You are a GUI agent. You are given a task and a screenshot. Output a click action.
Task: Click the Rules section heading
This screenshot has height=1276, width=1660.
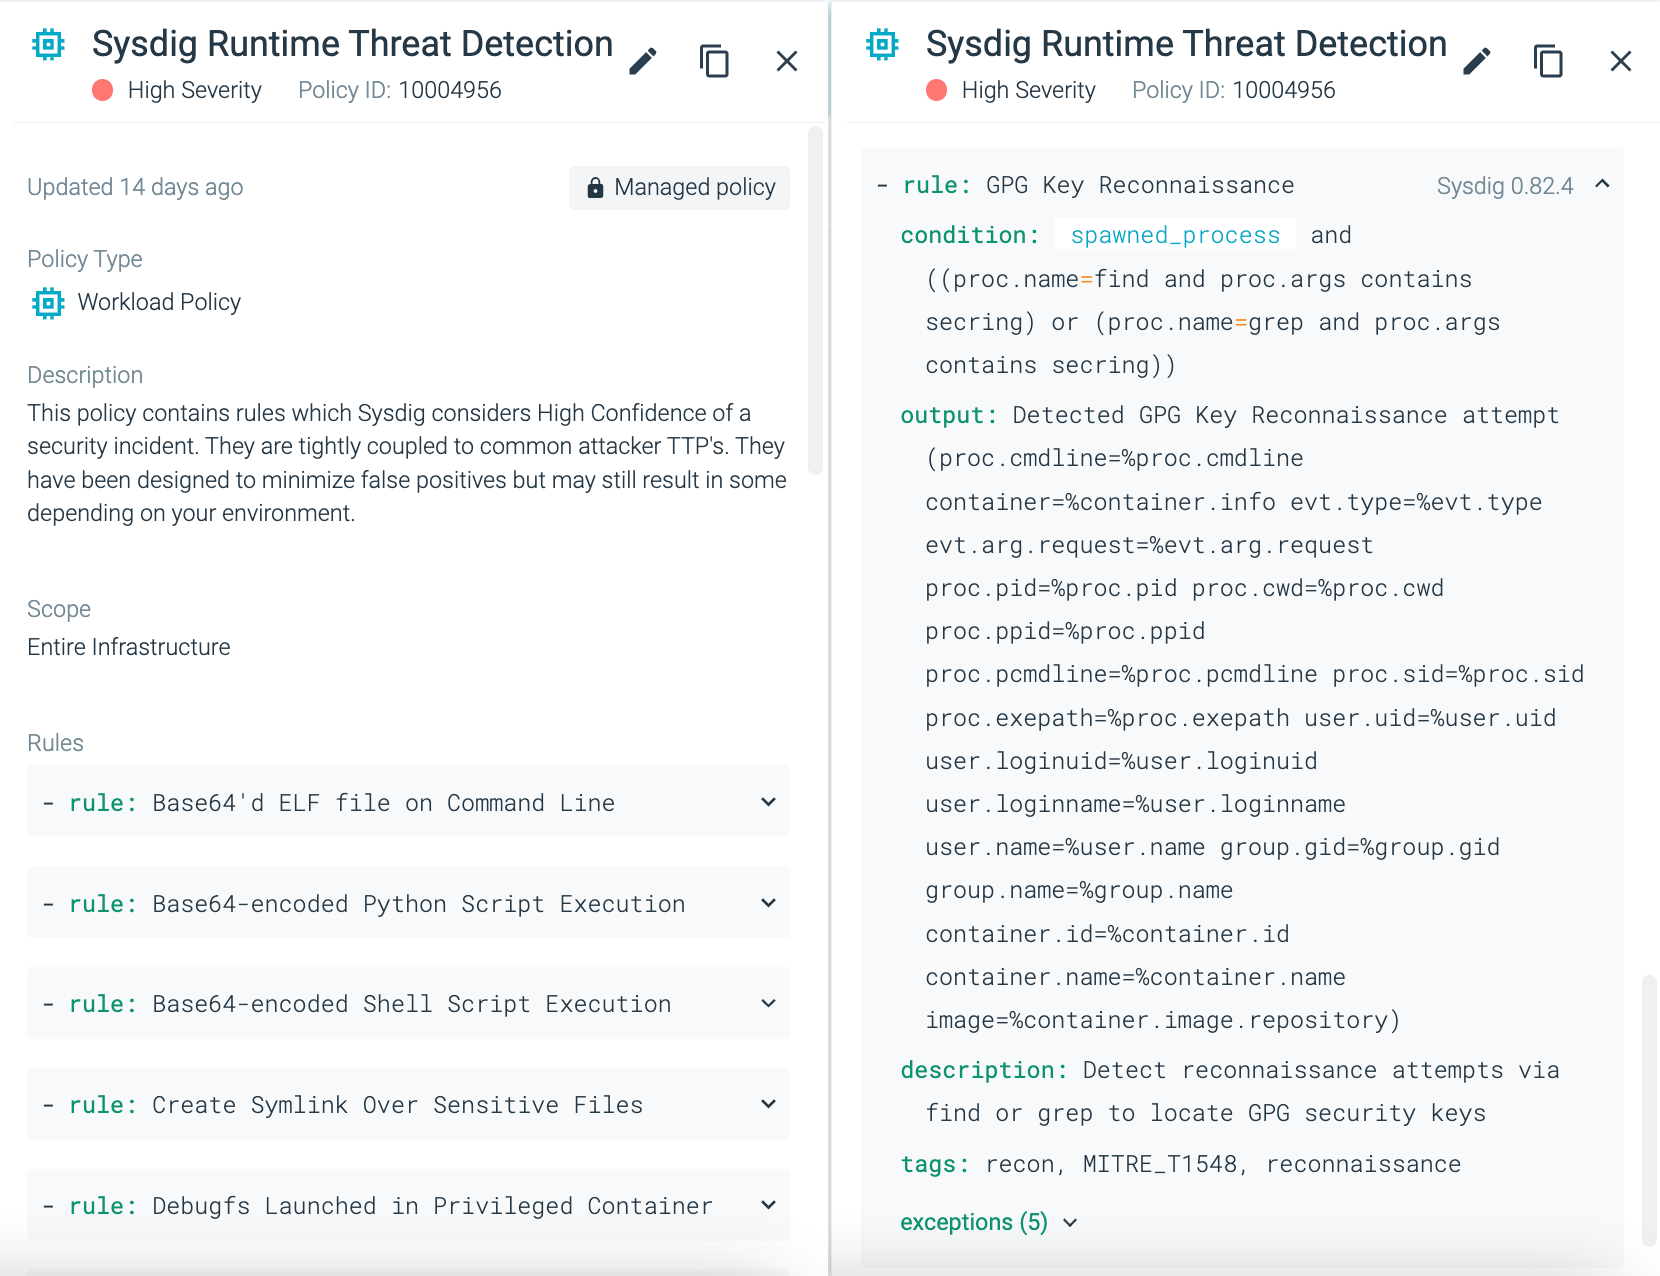pos(55,743)
